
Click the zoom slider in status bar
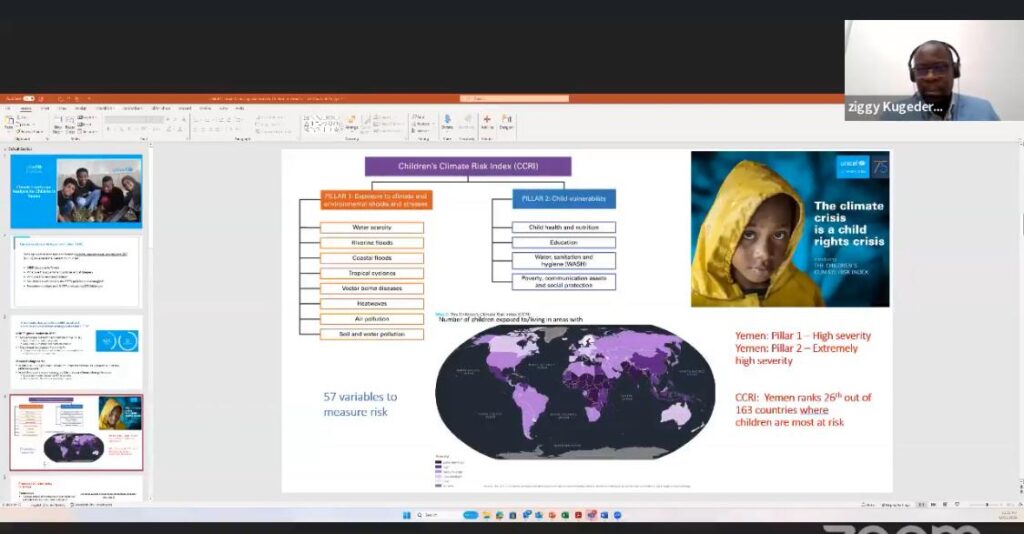click(x=986, y=505)
